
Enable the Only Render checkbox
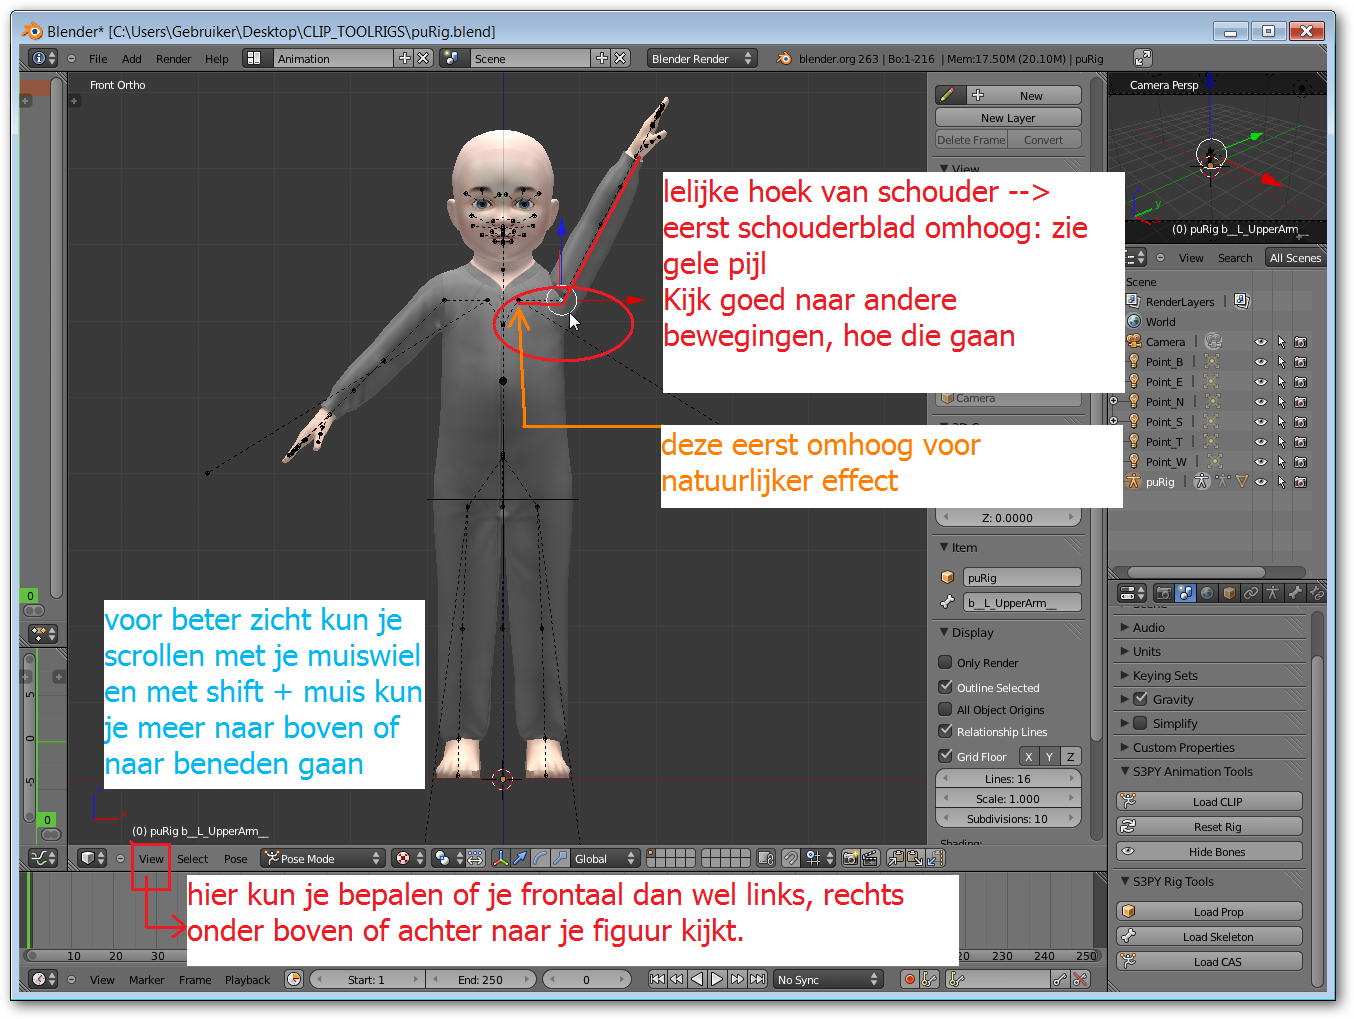click(x=944, y=662)
